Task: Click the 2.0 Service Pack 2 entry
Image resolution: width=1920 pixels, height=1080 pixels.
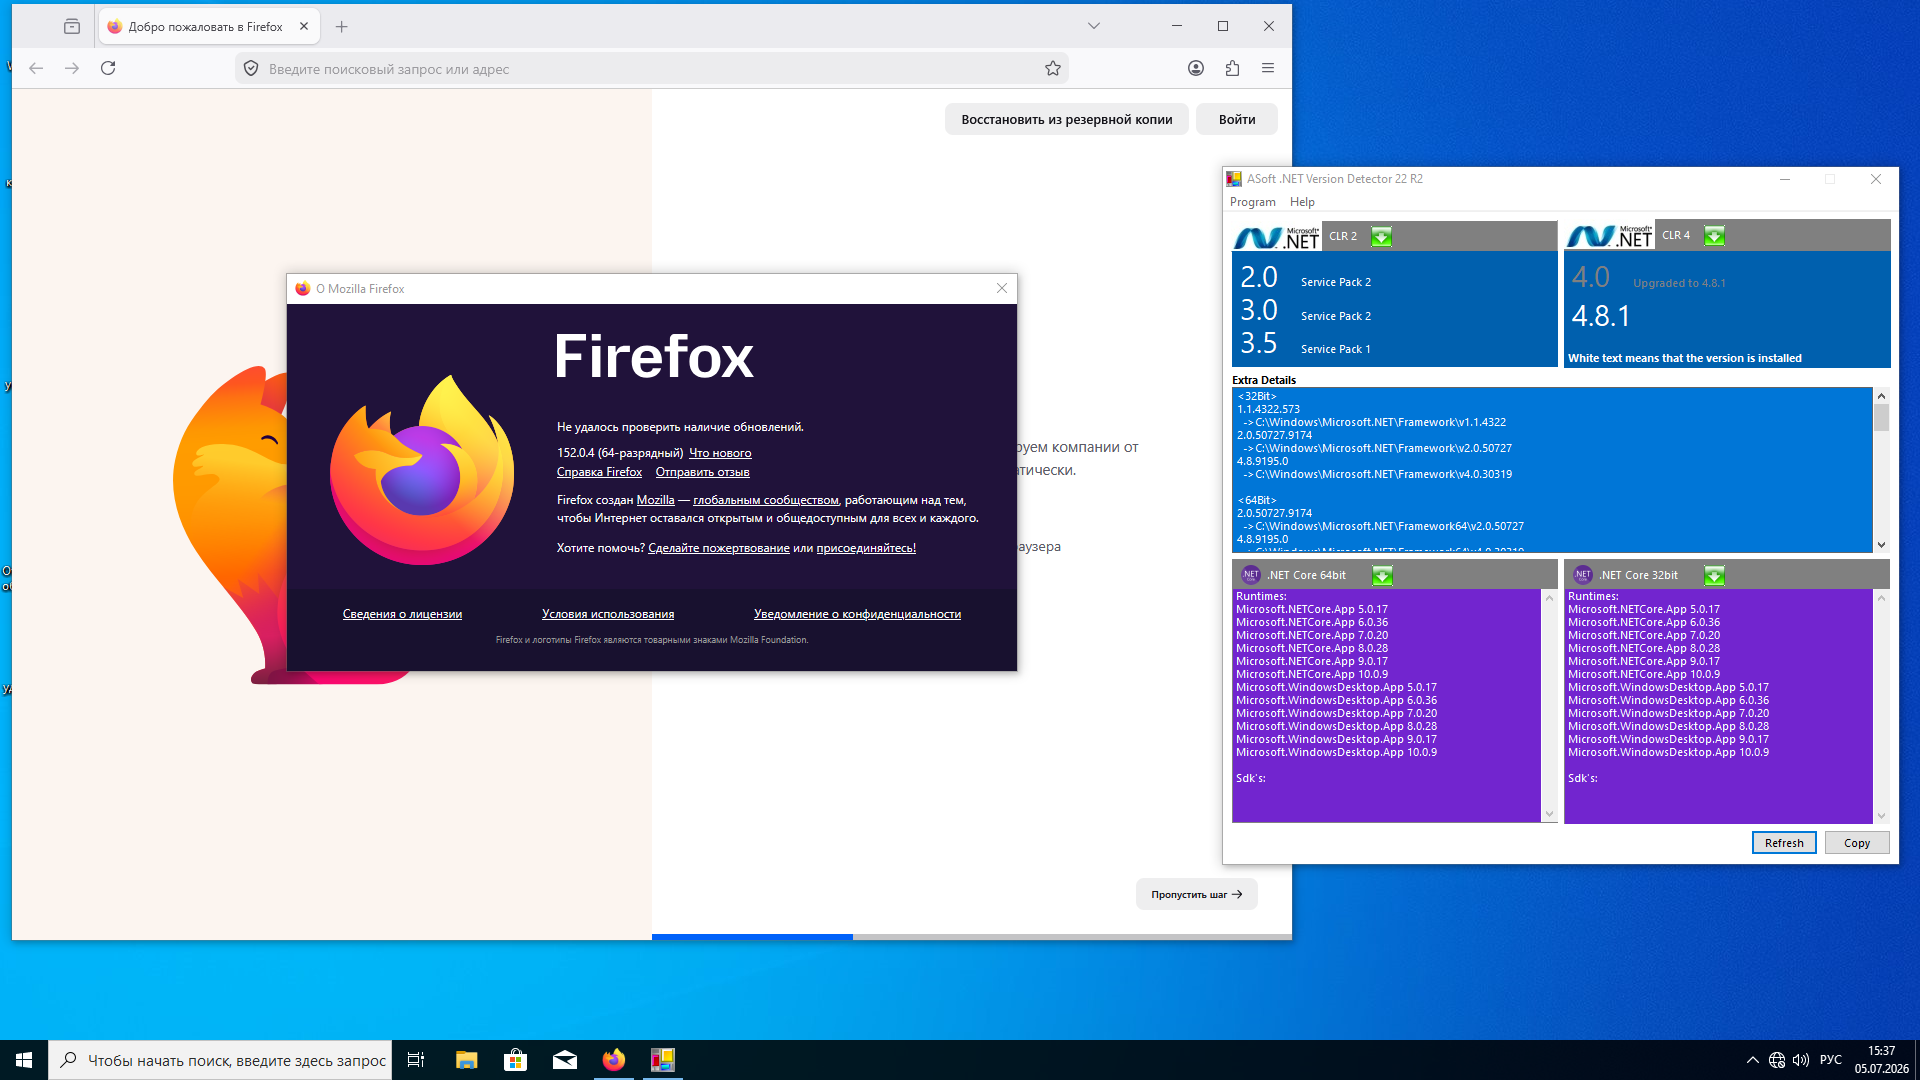Action: 1306,278
